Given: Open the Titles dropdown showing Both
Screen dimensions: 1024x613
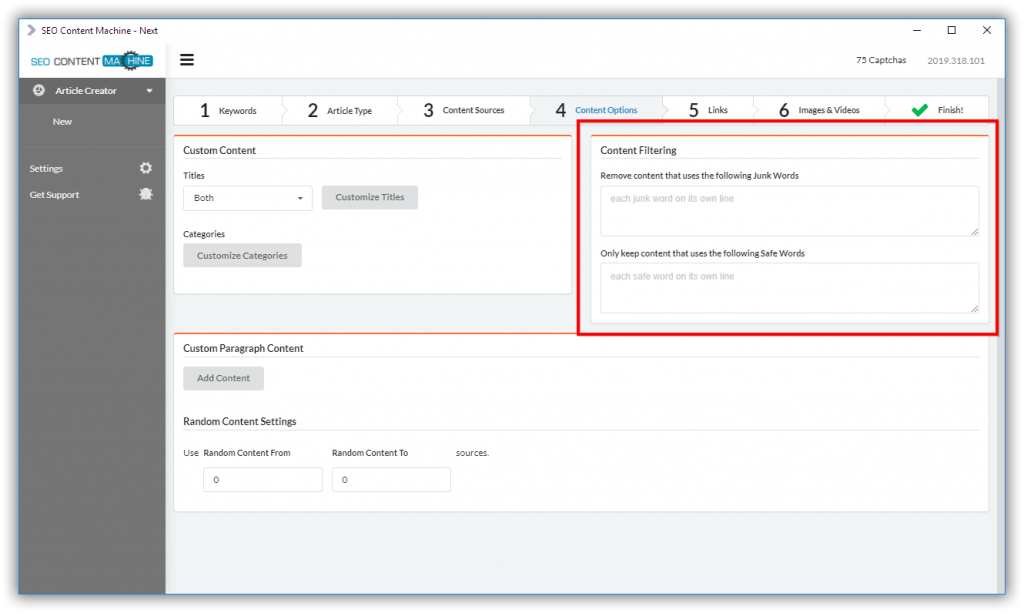Looking at the screenshot, I should click(248, 198).
